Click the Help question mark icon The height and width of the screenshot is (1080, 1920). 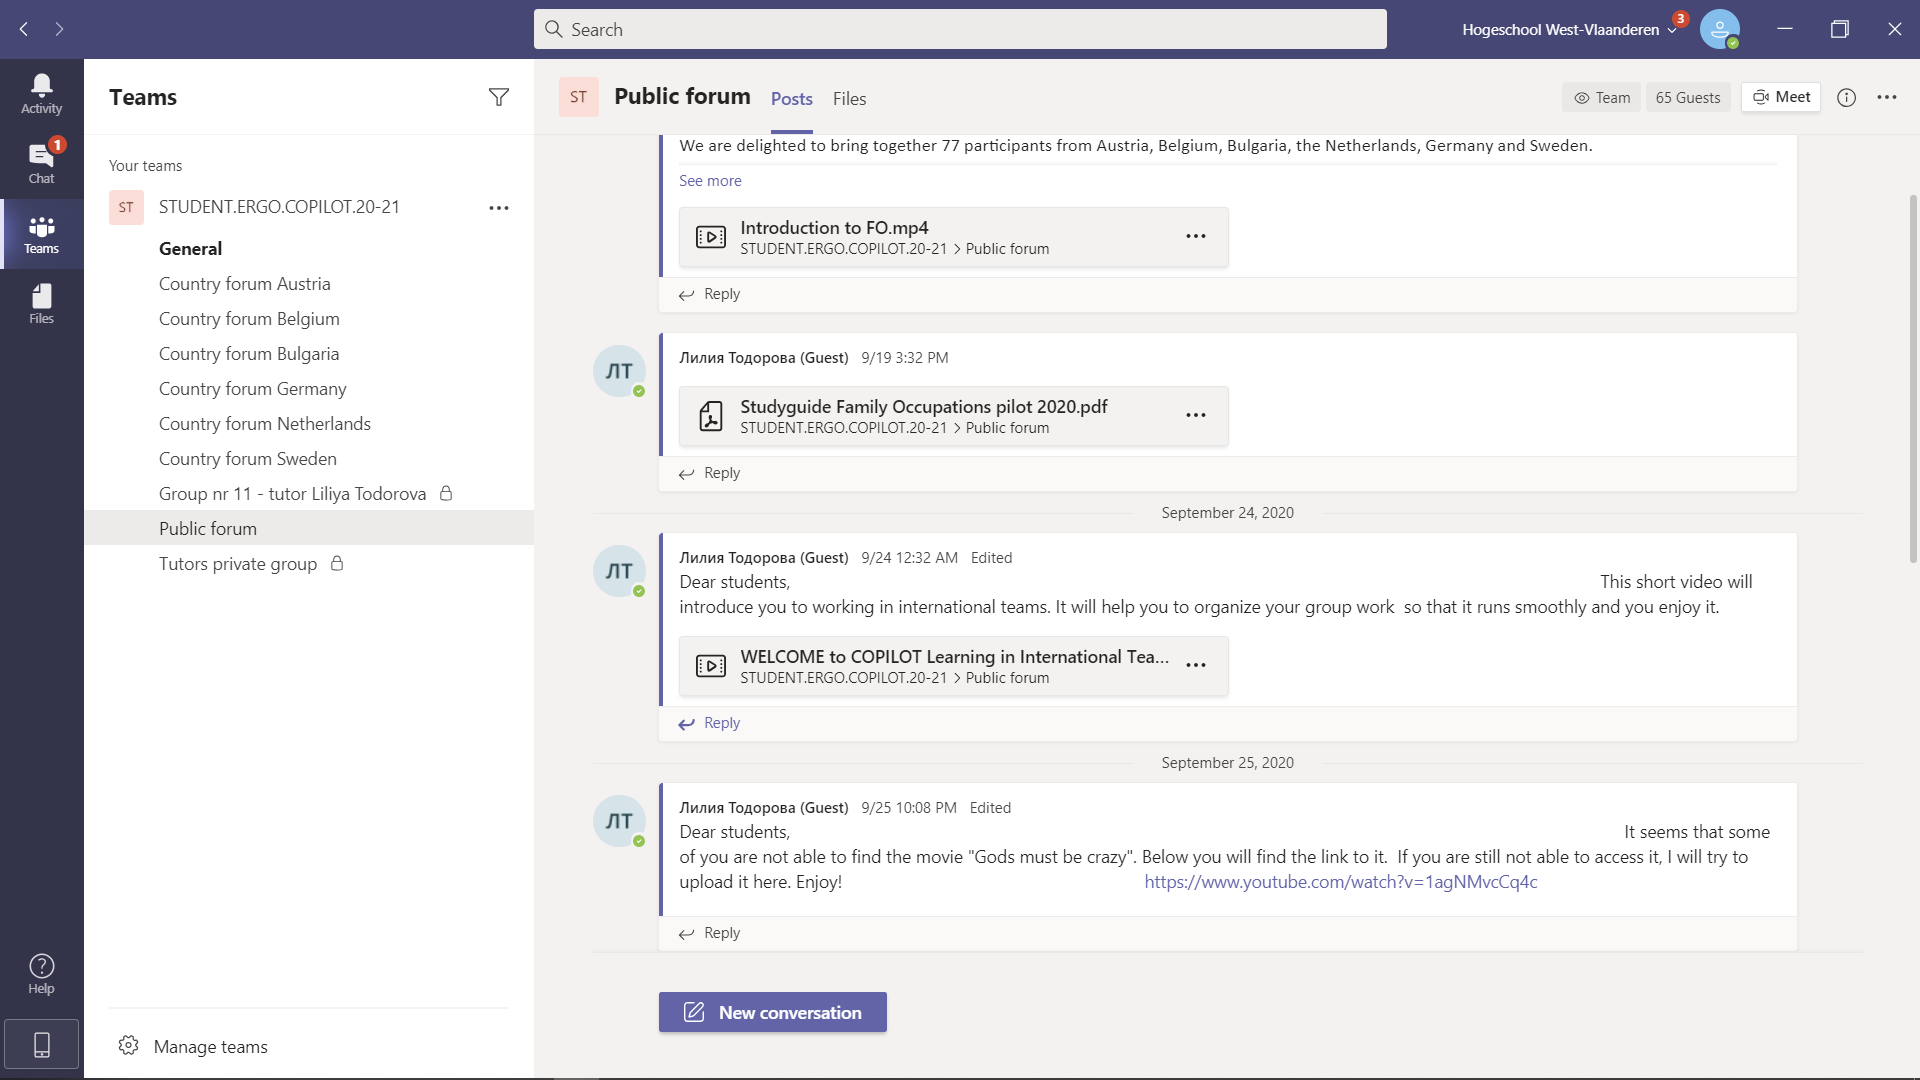click(x=41, y=973)
